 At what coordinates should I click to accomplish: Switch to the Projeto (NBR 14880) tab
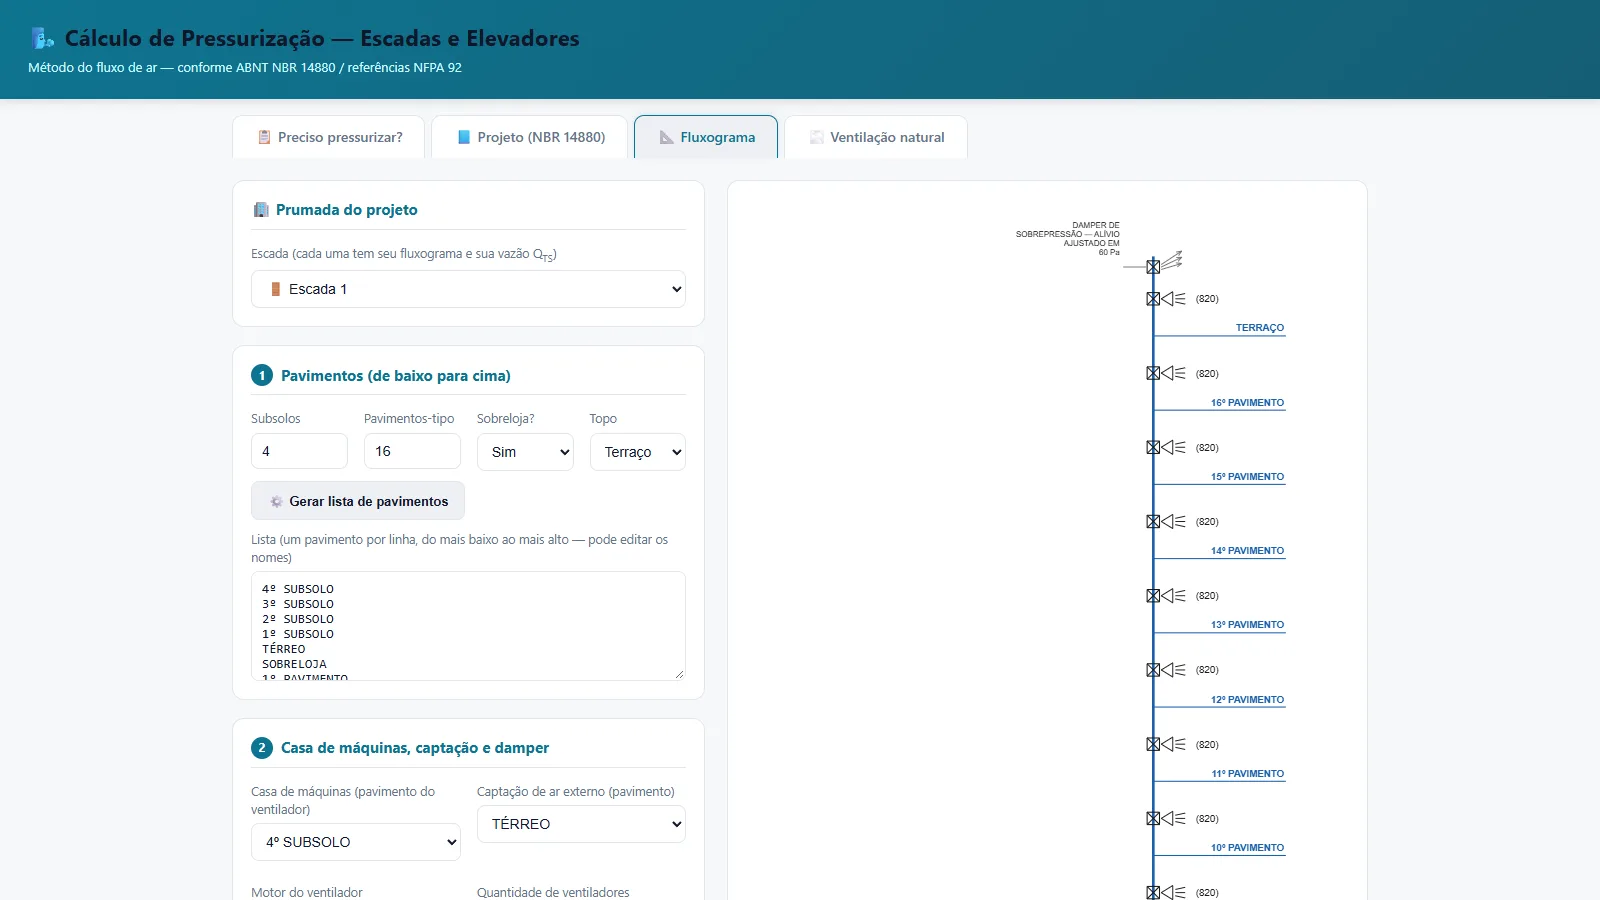(x=530, y=137)
